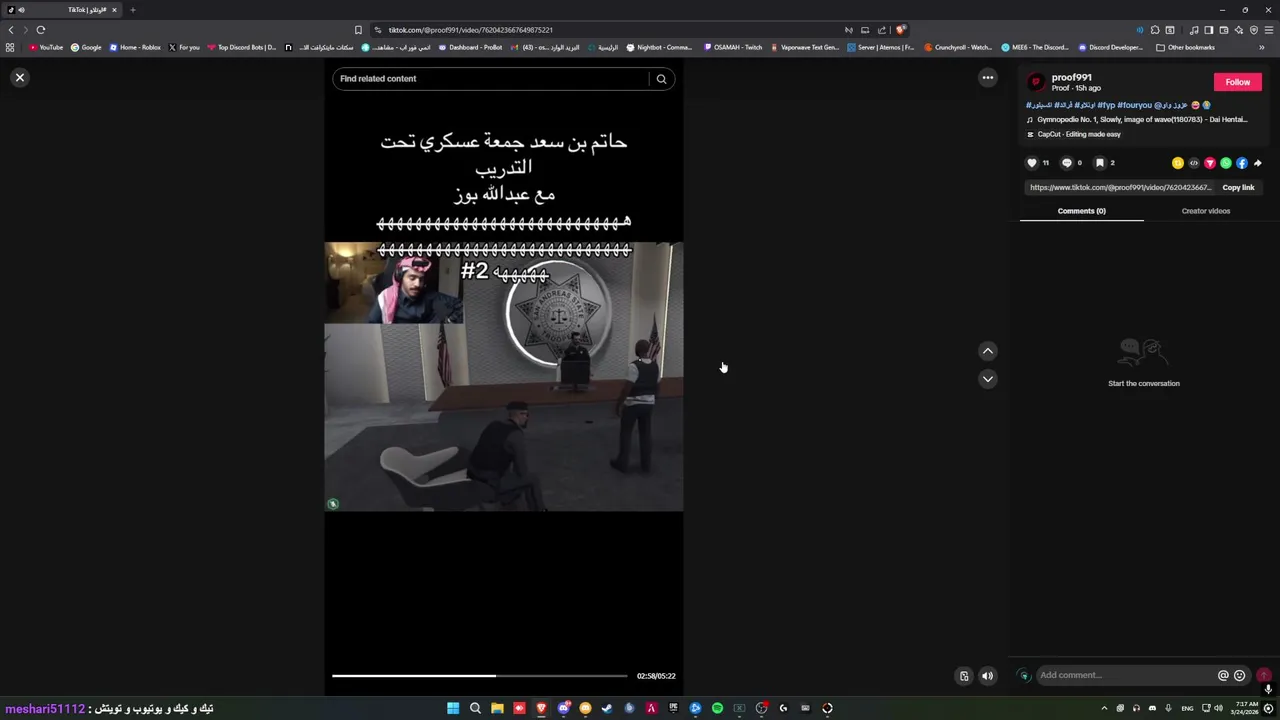Open CapCut - Editing made easy link
The width and height of the screenshot is (1280, 720).
(x=1078, y=134)
